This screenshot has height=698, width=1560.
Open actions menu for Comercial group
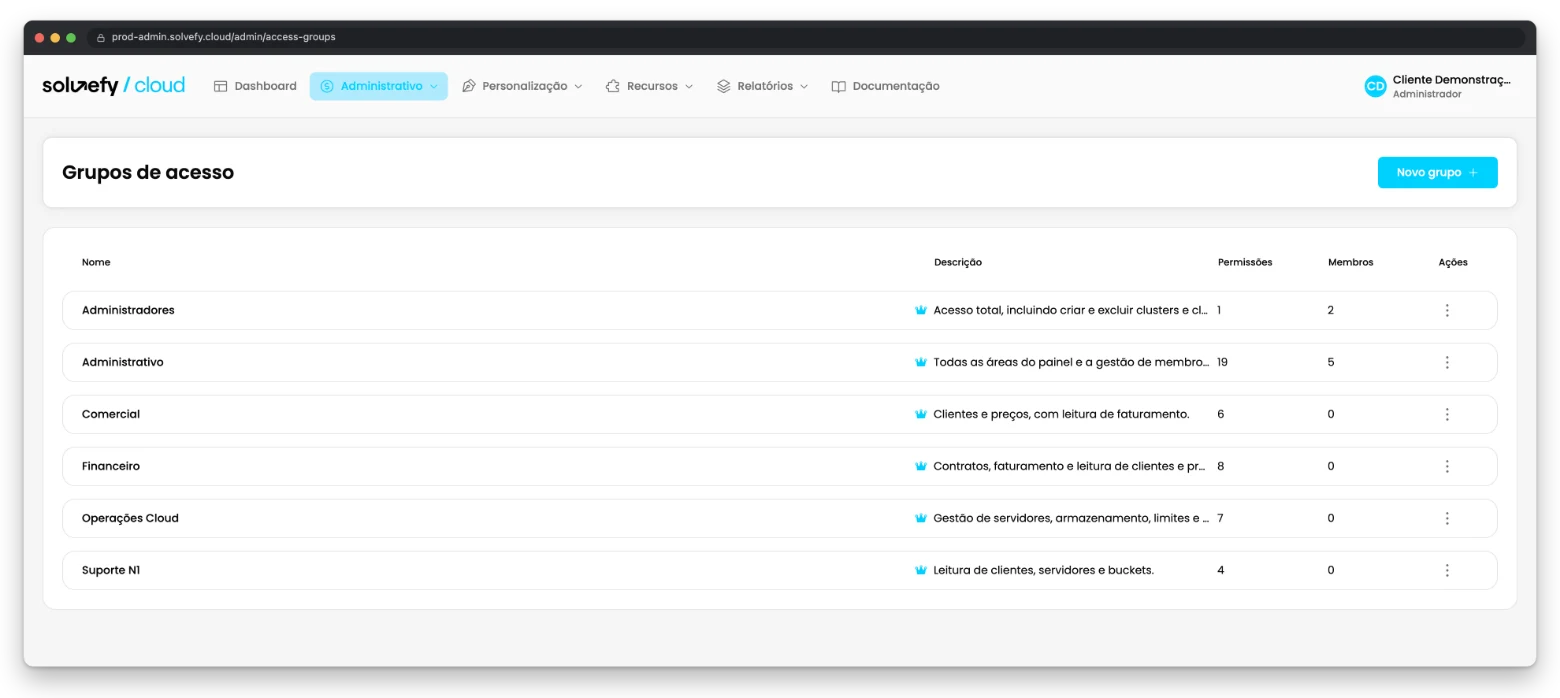(x=1447, y=414)
